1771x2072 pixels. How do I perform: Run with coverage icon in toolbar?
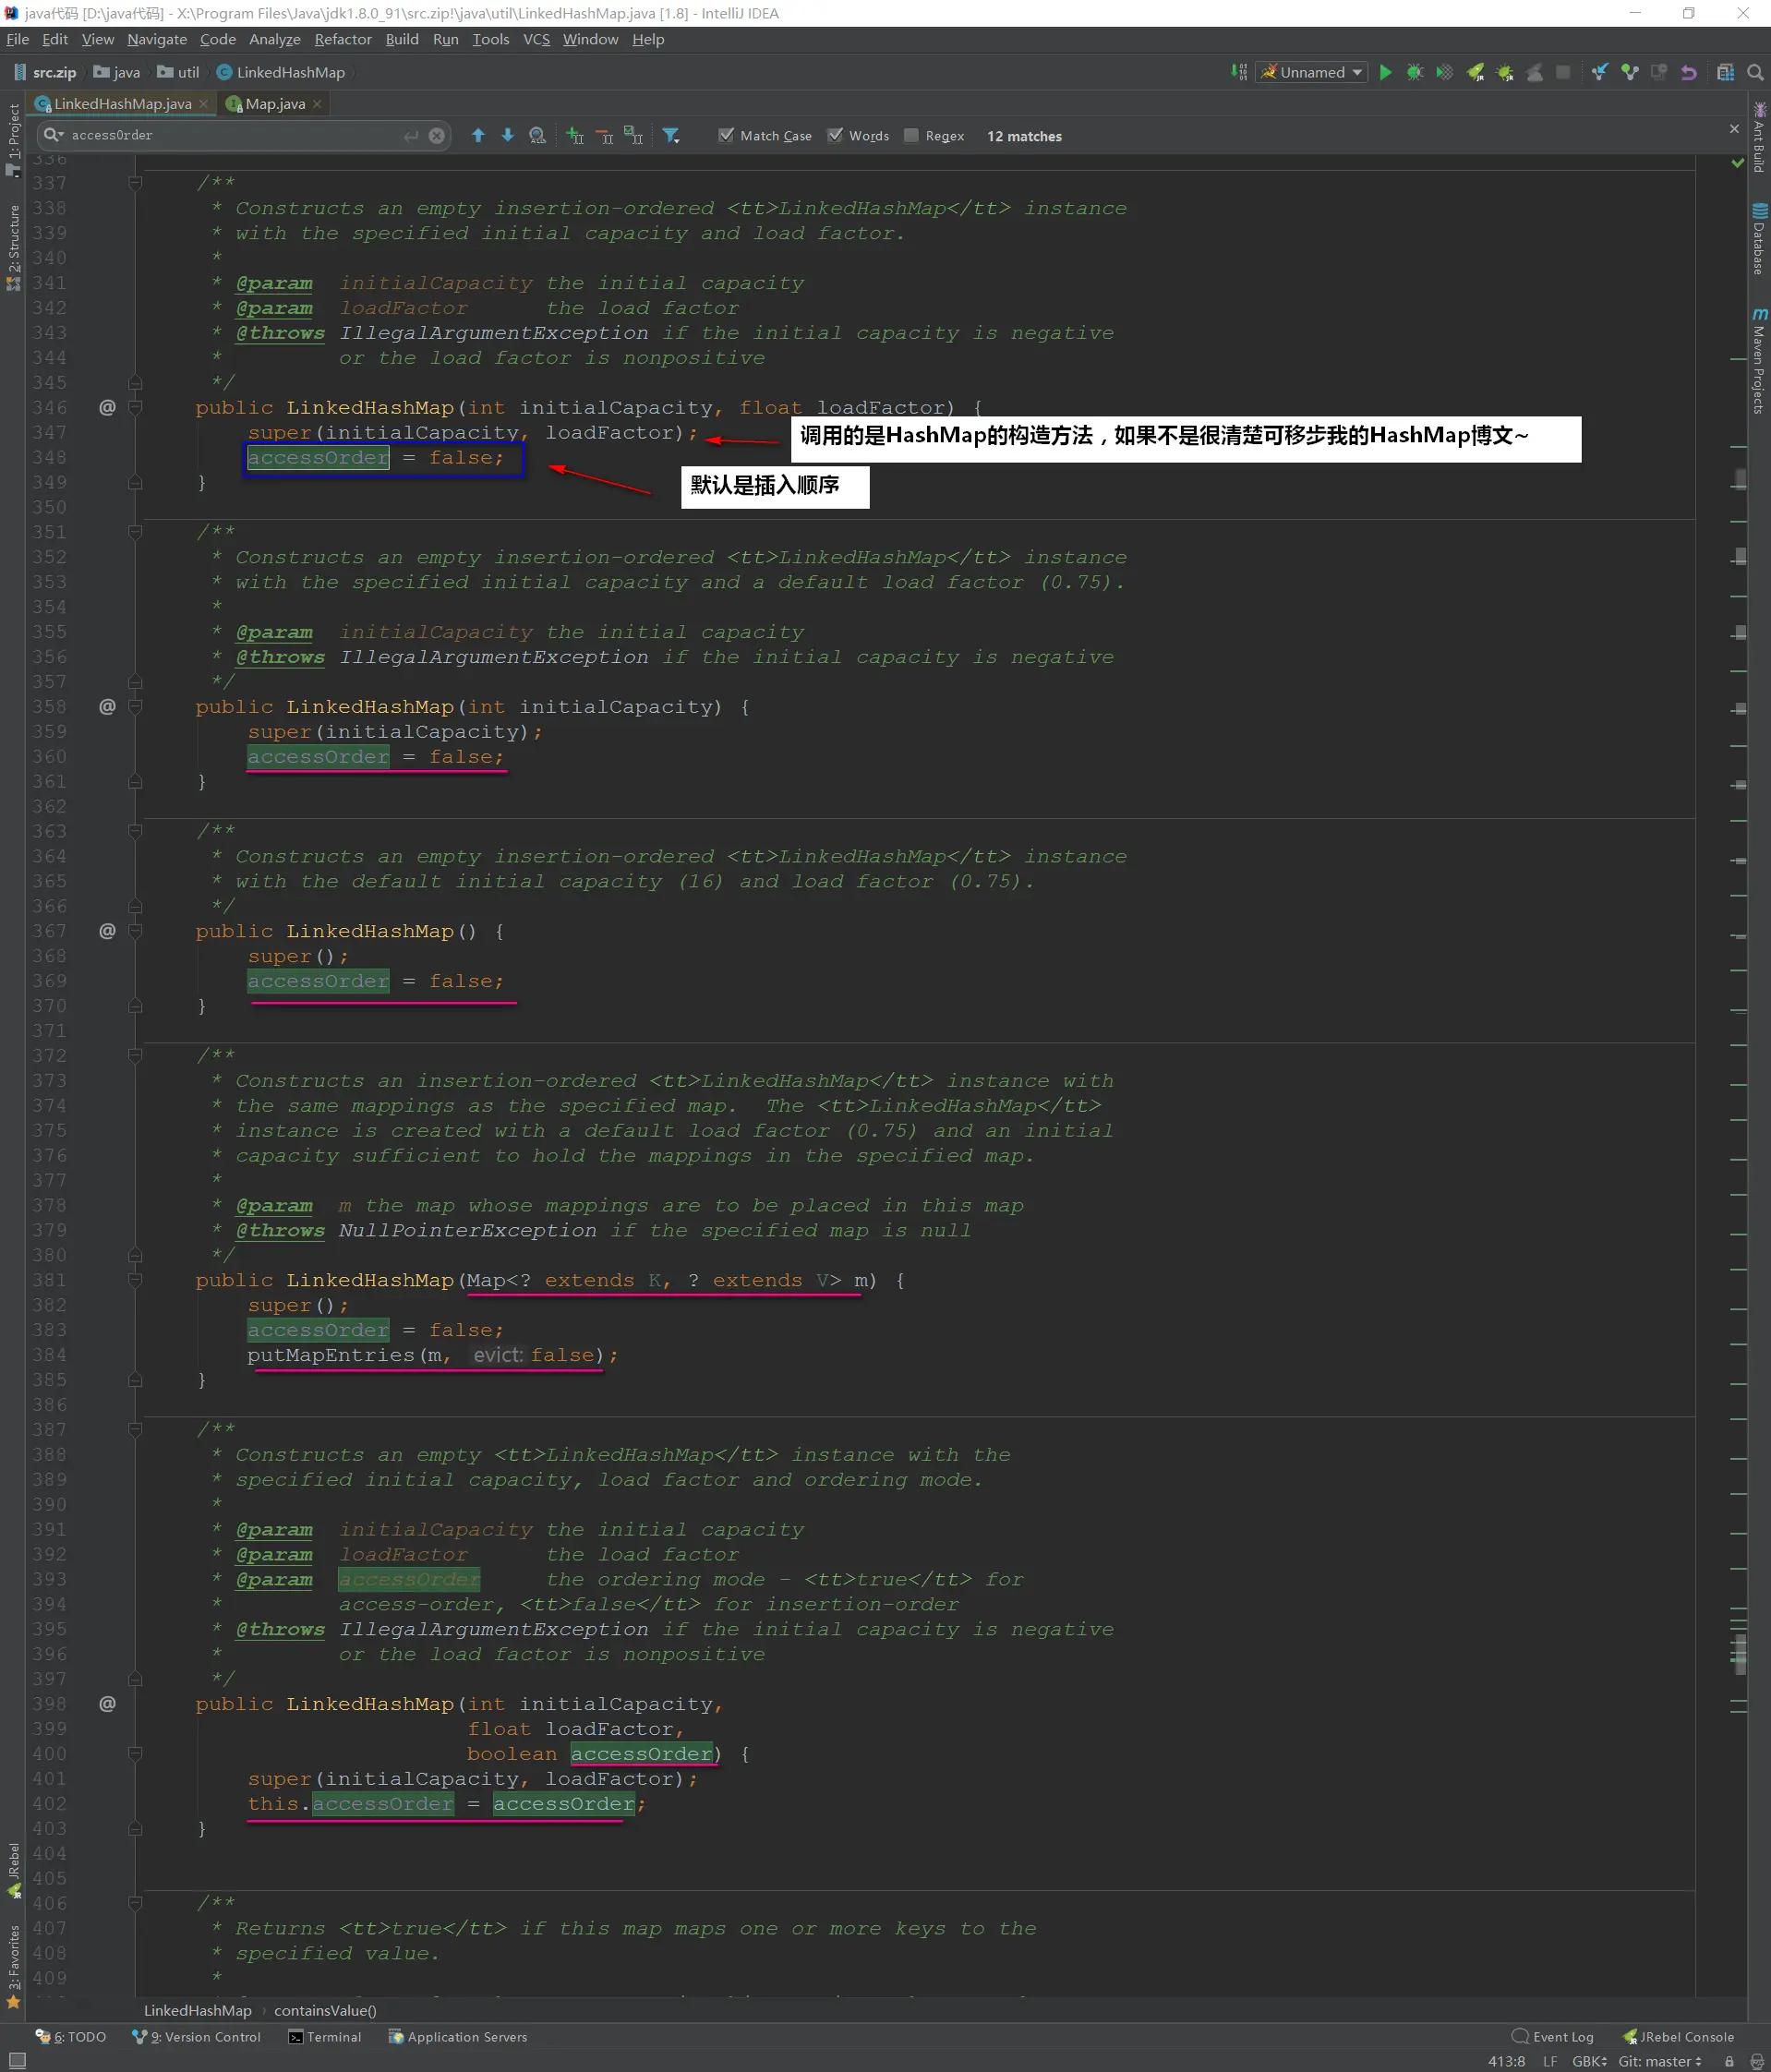coord(1445,72)
